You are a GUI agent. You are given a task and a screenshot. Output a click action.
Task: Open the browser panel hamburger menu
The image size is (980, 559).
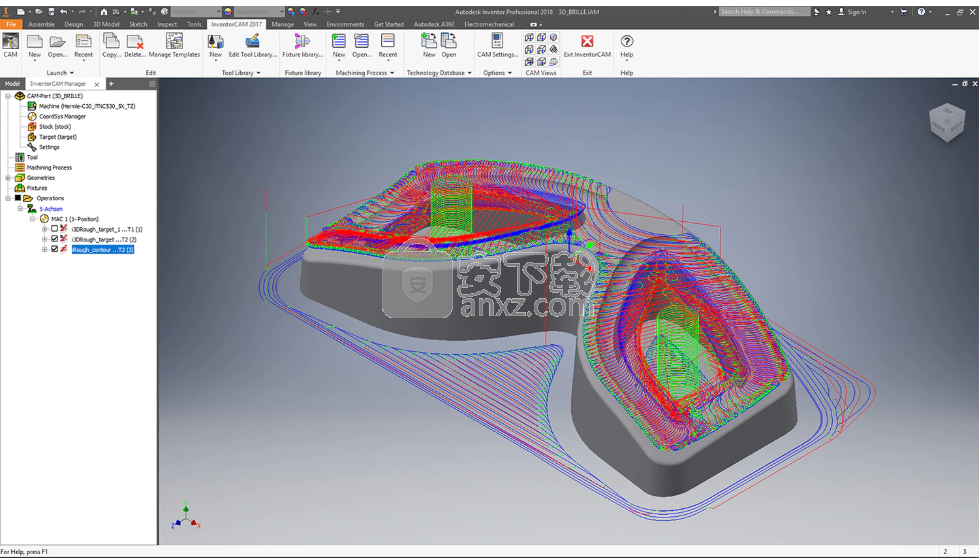pyautogui.click(x=152, y=84)
